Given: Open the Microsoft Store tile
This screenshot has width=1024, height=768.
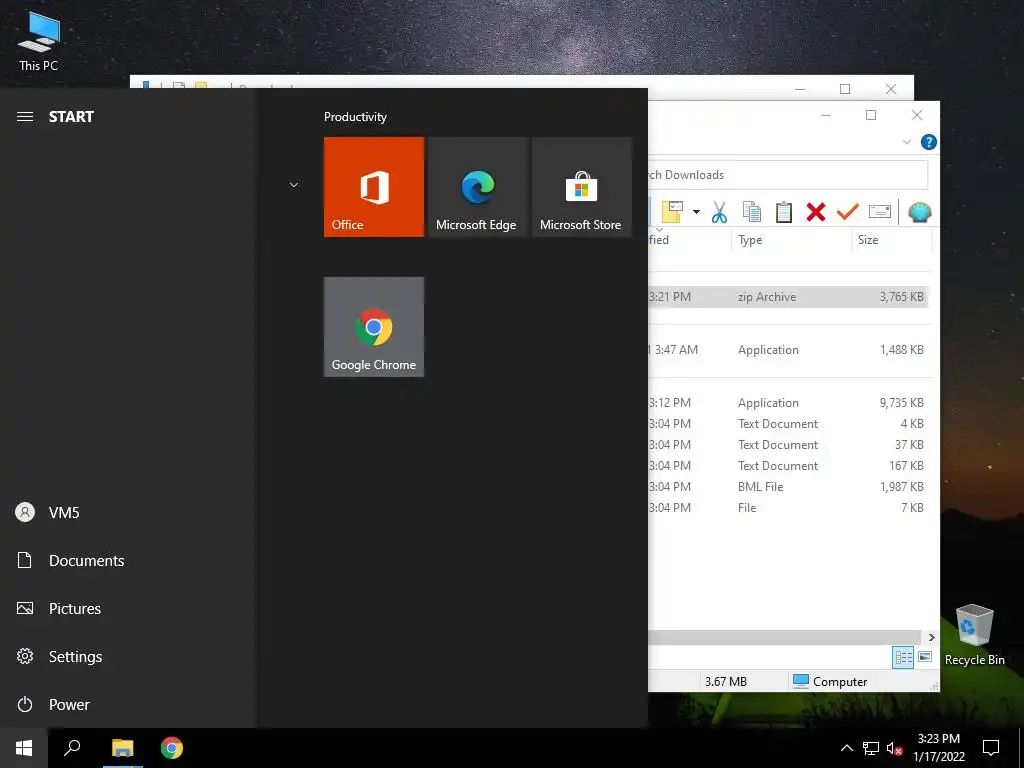Looking at the screenshot, I should click(582, 187).
